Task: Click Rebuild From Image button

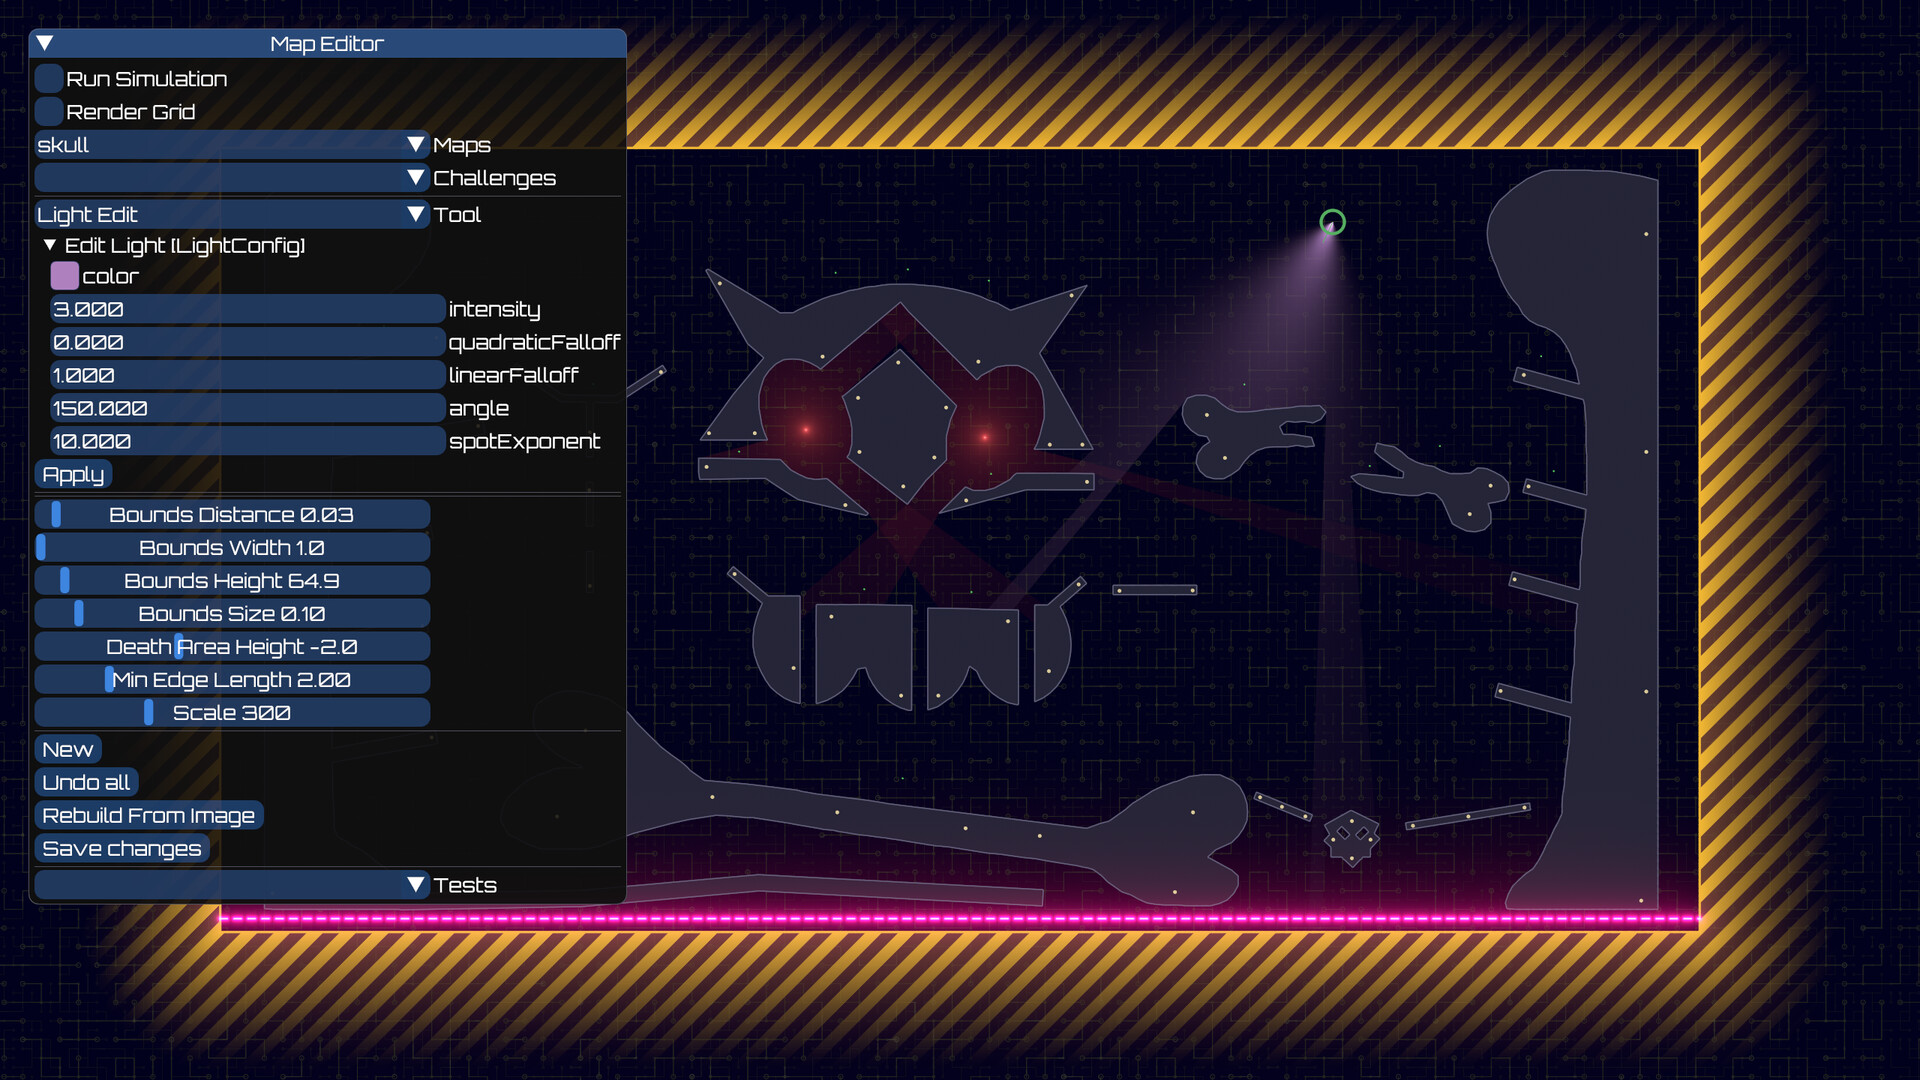Action: [x=149, y=815]
